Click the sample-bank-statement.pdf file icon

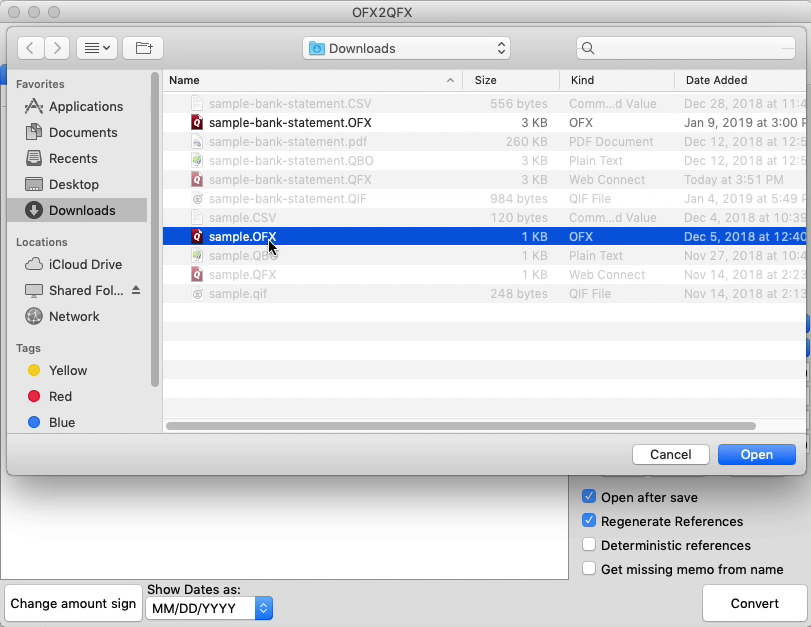pyautogui.click(x=197, y=141)
